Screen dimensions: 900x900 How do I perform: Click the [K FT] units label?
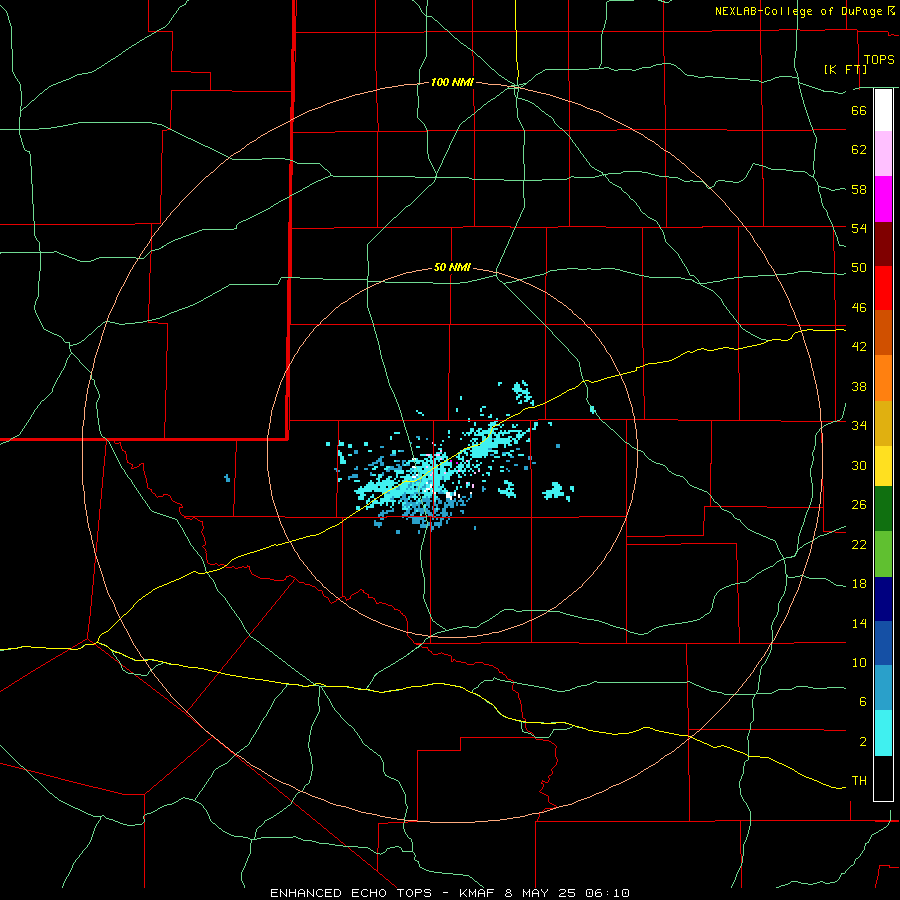(845, 69)
